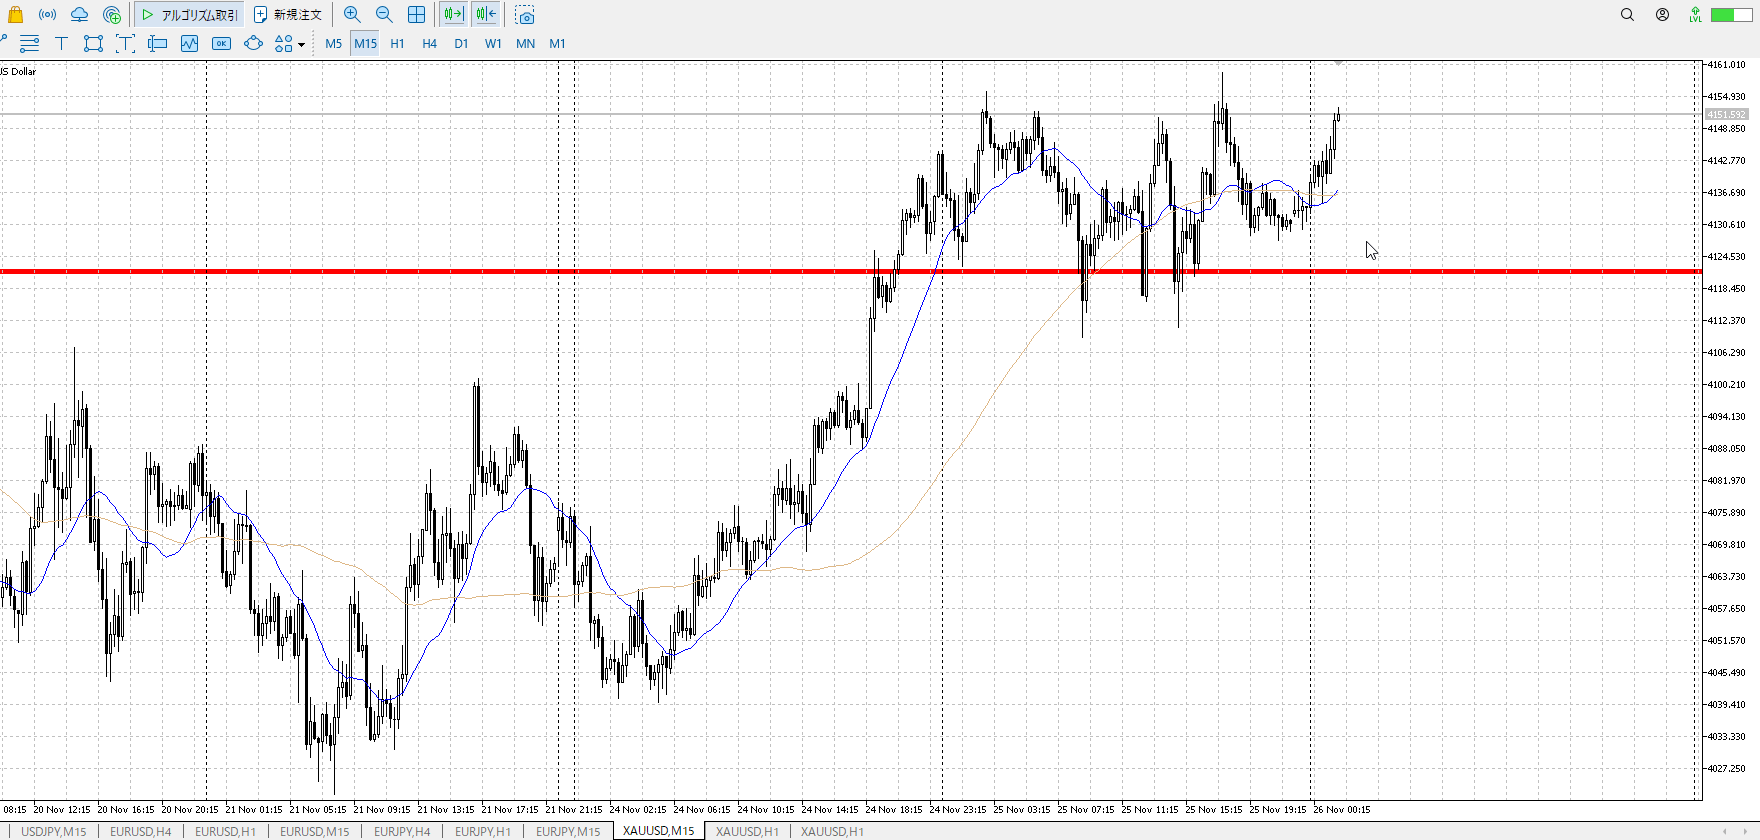Select the D1 timeframe button
This screenshot has width=1760, height=840.
click(x=461, y=44)
